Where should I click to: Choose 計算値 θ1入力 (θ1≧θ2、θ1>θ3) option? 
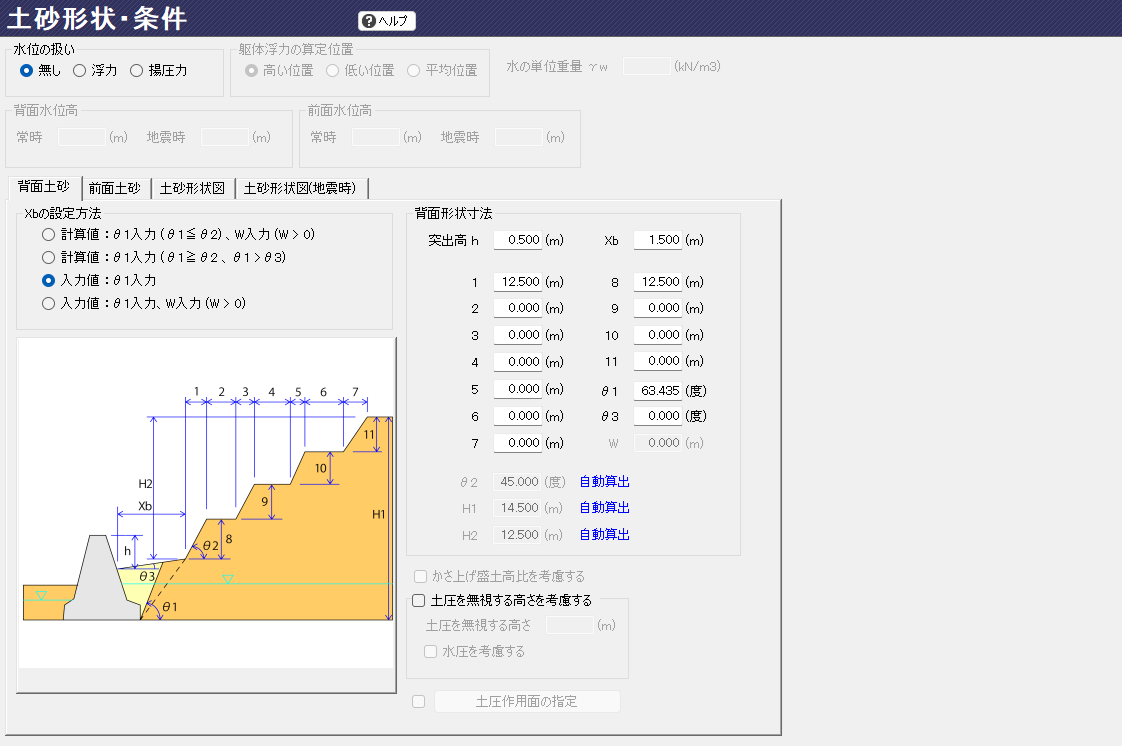click(x=49, y=257)
